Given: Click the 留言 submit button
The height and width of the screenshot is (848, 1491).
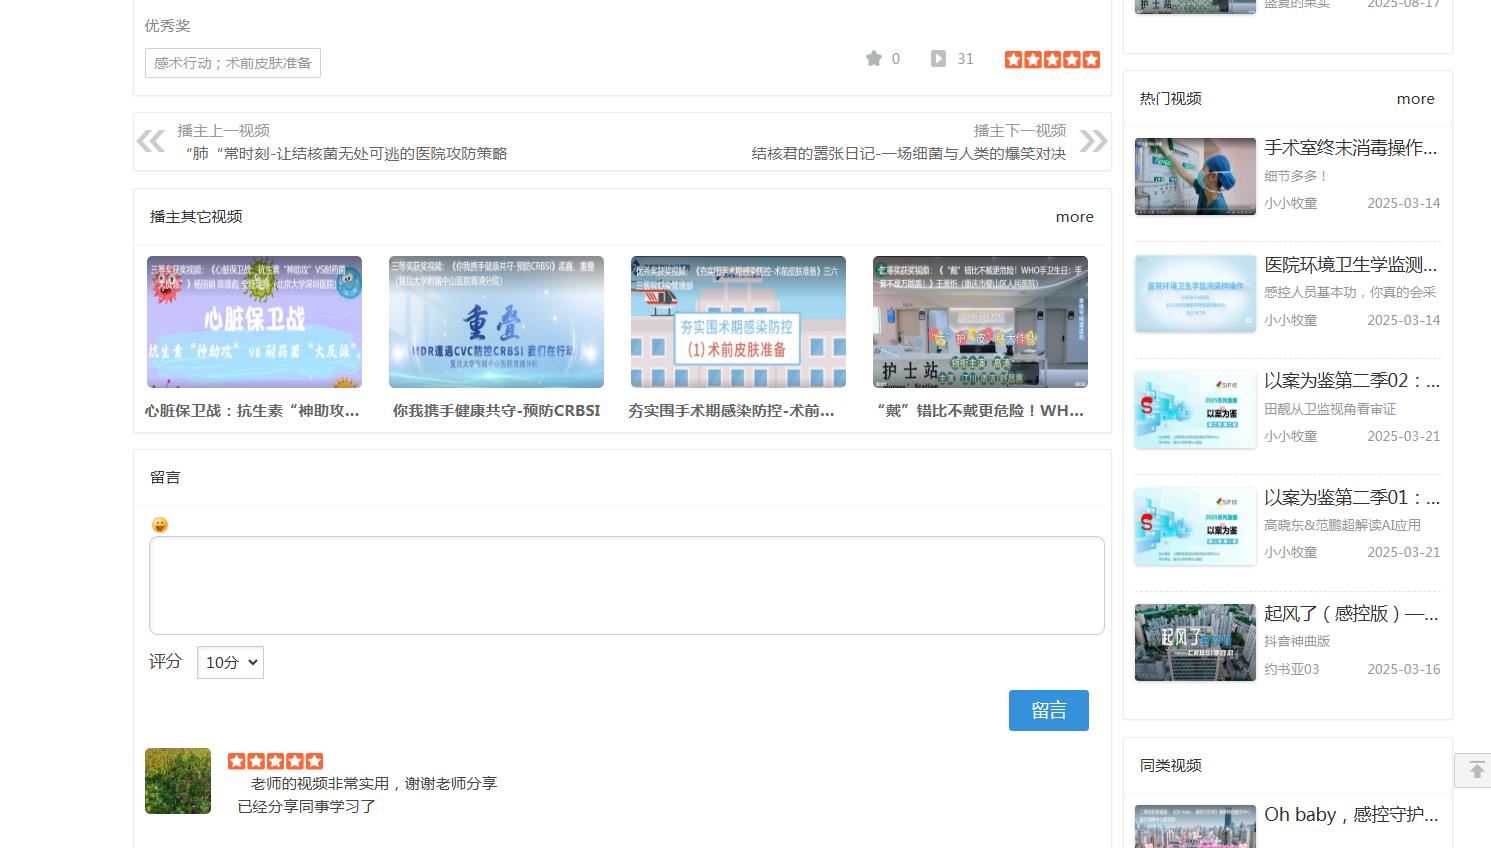Looking at the screenshot, I should 1048,710.
